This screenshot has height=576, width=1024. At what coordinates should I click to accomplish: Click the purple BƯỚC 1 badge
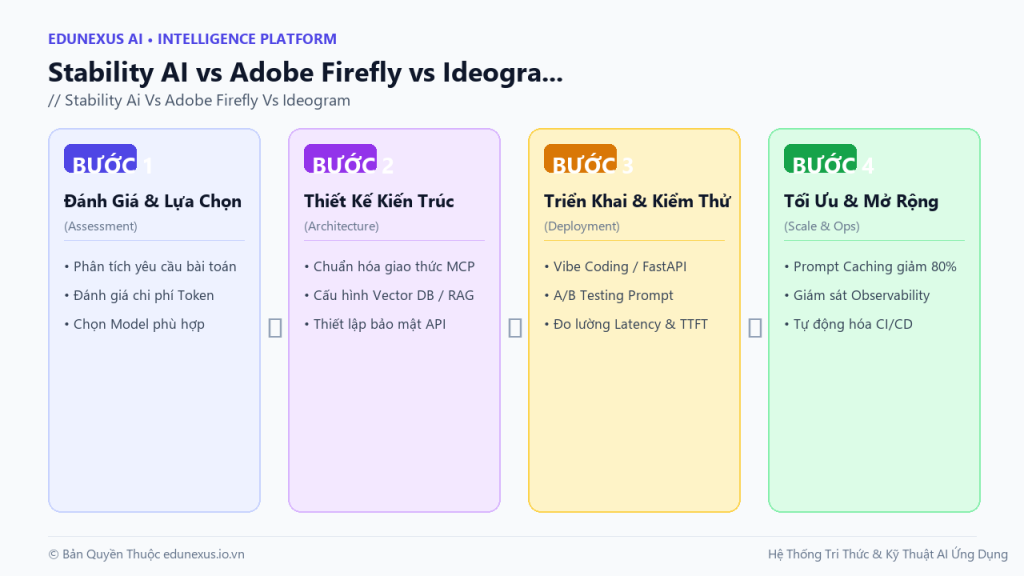[x=101, y=159]
